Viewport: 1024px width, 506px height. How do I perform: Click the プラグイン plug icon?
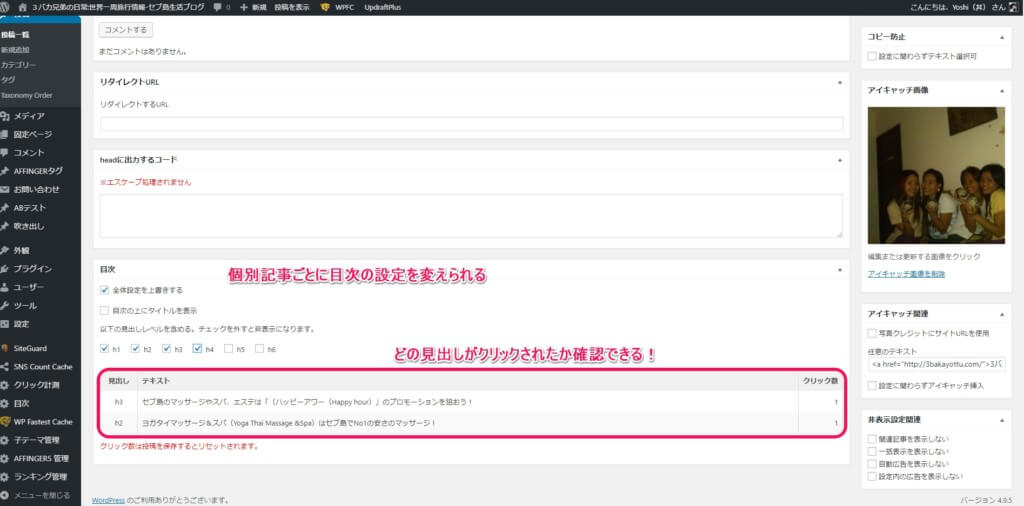tap(5, 269)
